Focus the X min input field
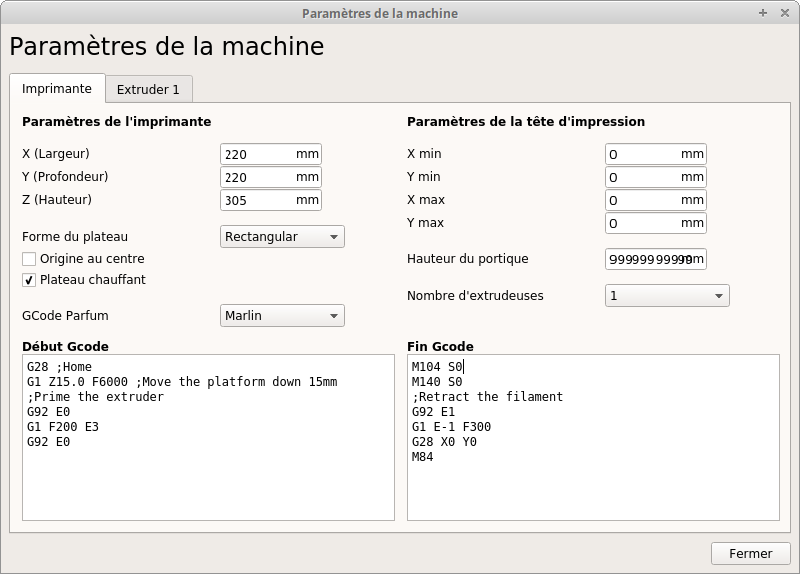Viewport: 800px width, 574px height. point(656,154)
